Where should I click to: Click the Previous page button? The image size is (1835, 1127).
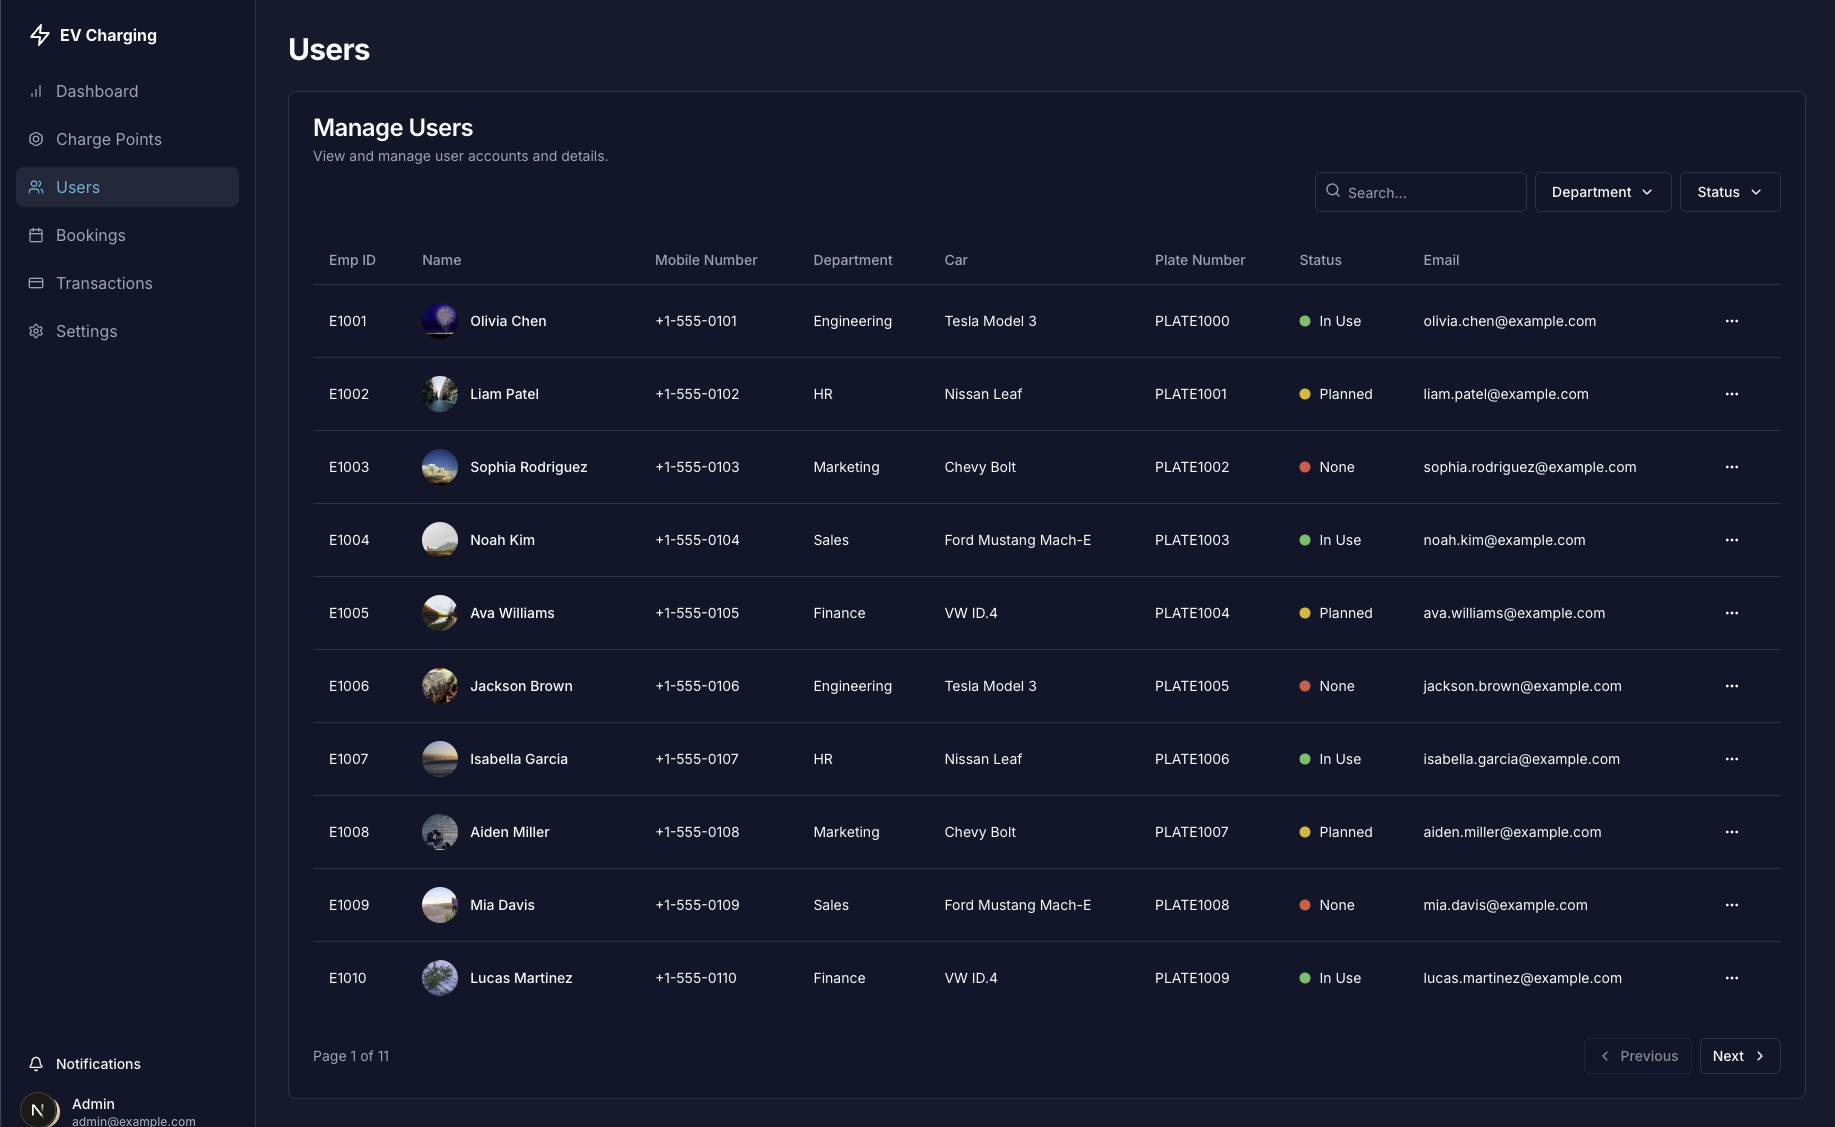coord(1637,1056)
